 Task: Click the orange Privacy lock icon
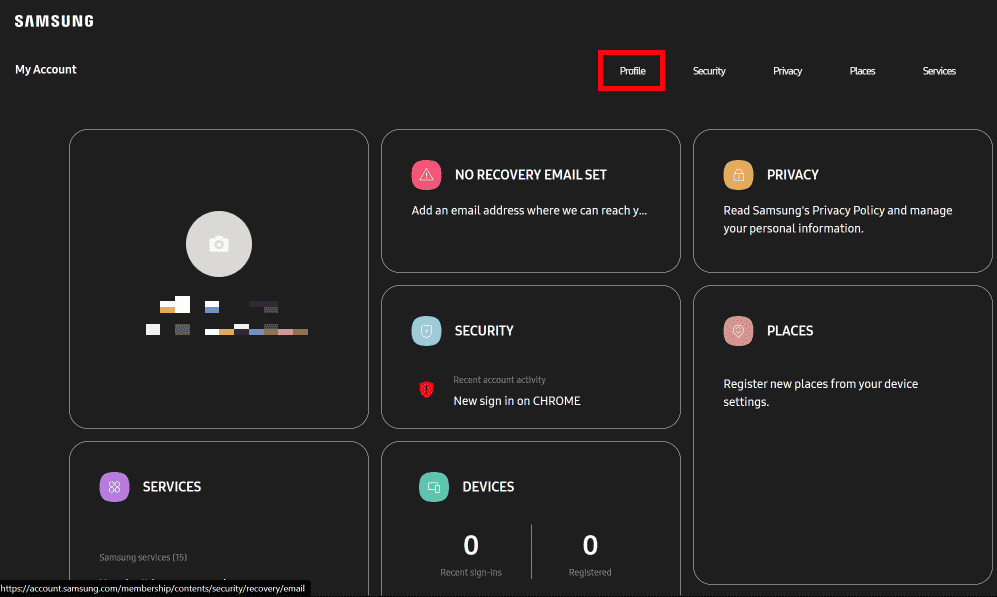tap(738, 175)
